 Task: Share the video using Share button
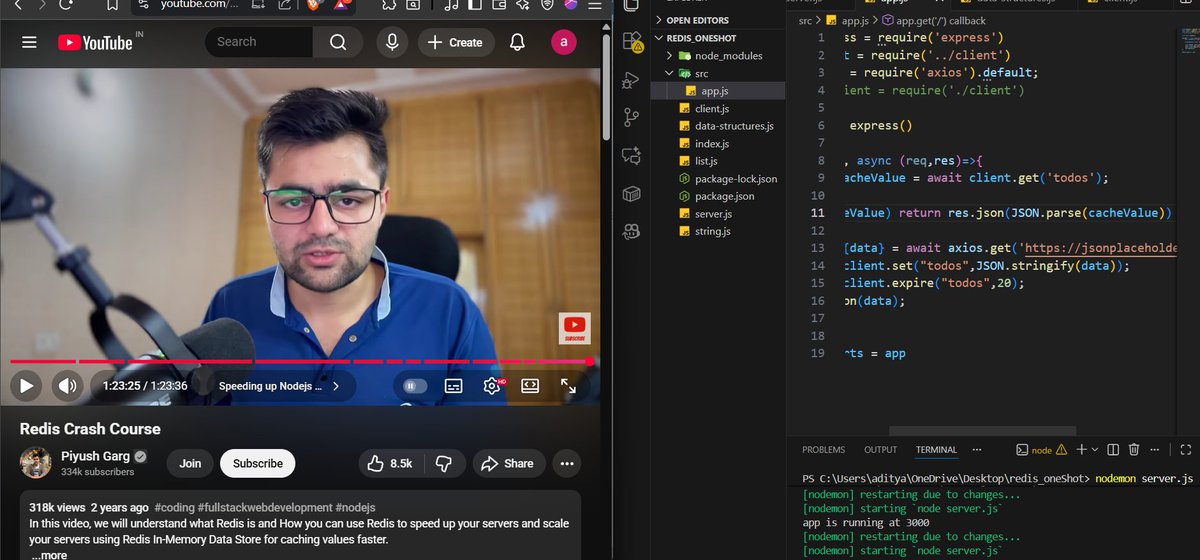click(508, 464)
